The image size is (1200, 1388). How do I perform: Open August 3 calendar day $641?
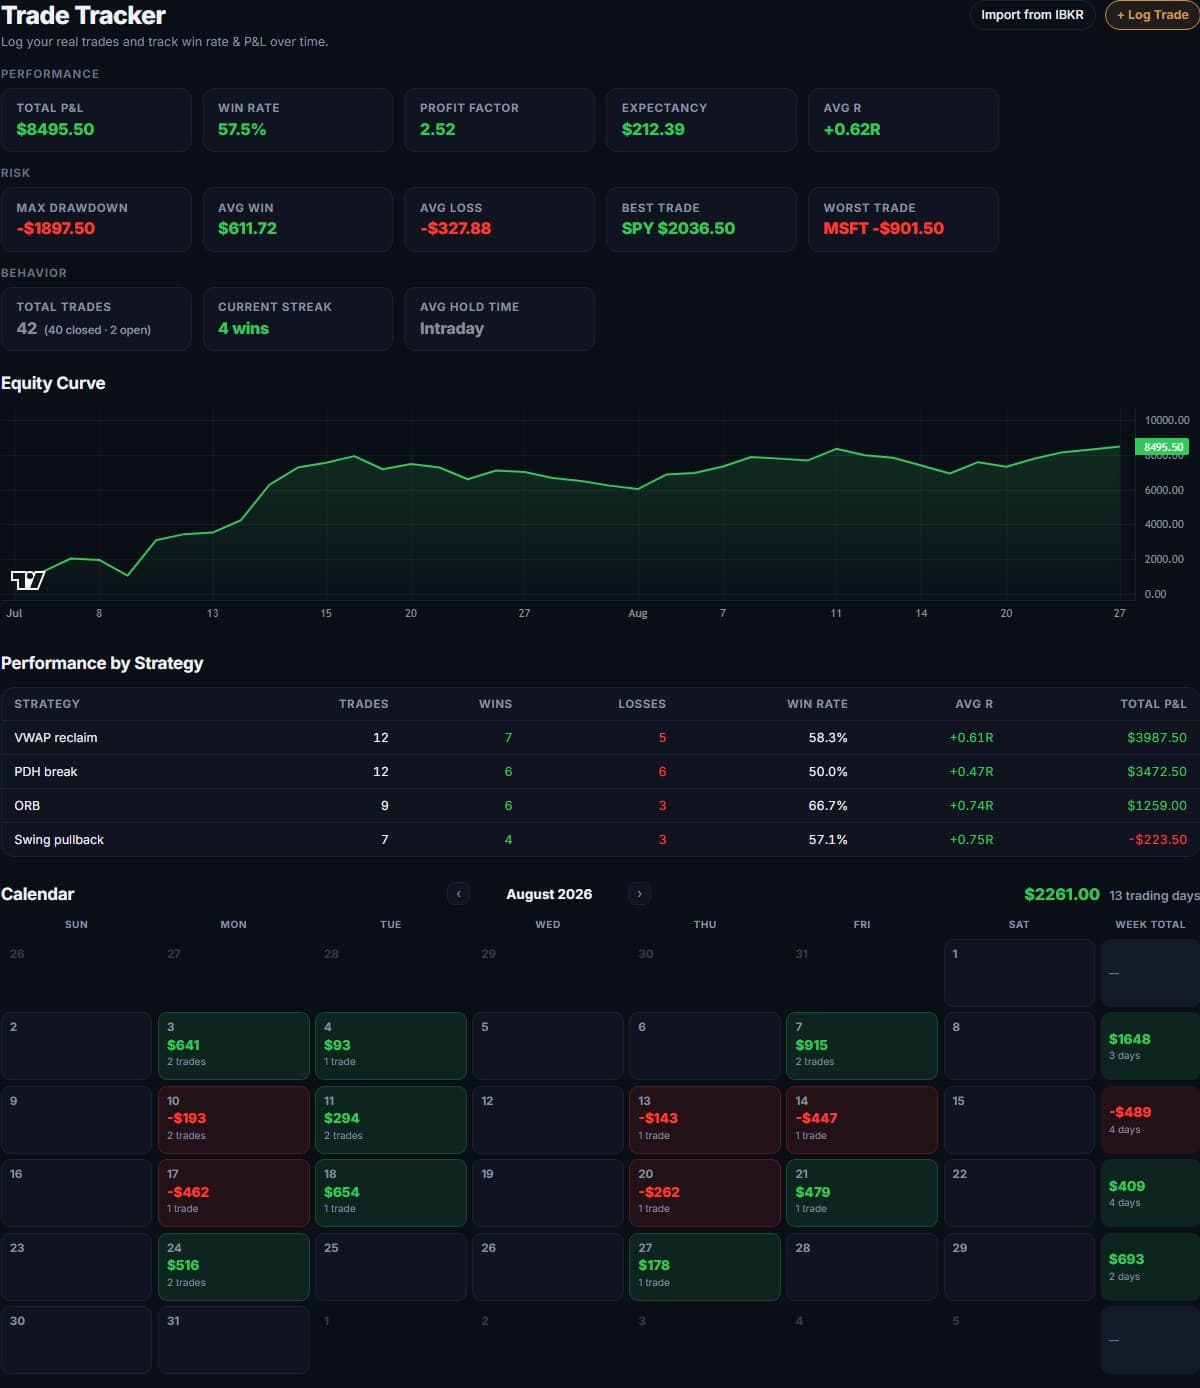[234, 1046]
